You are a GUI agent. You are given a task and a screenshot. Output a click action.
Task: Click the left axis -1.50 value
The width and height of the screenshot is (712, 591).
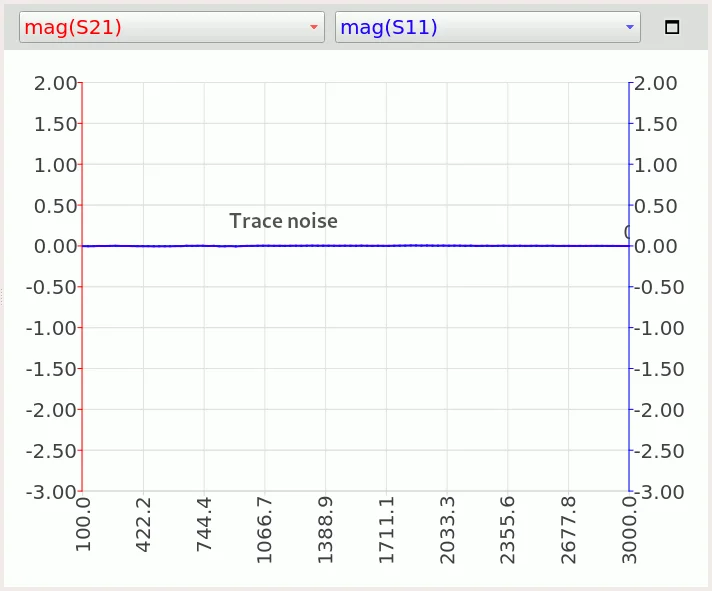click(x=51, y=369)
